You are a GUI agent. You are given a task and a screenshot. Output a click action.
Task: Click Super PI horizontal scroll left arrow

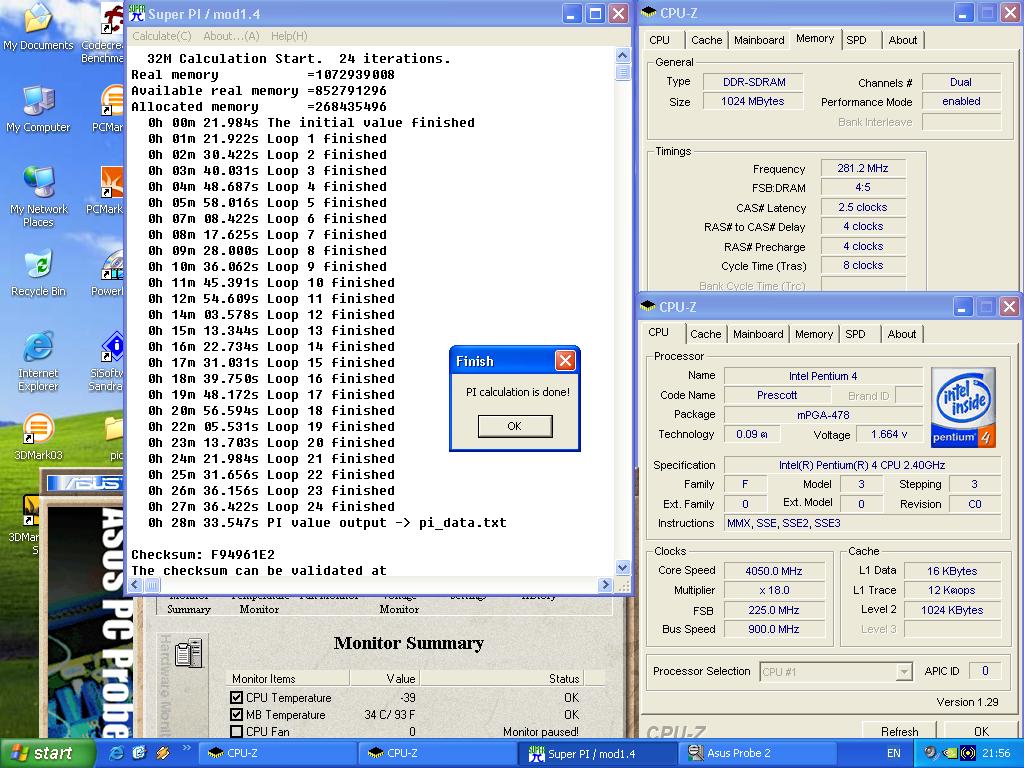136,584
